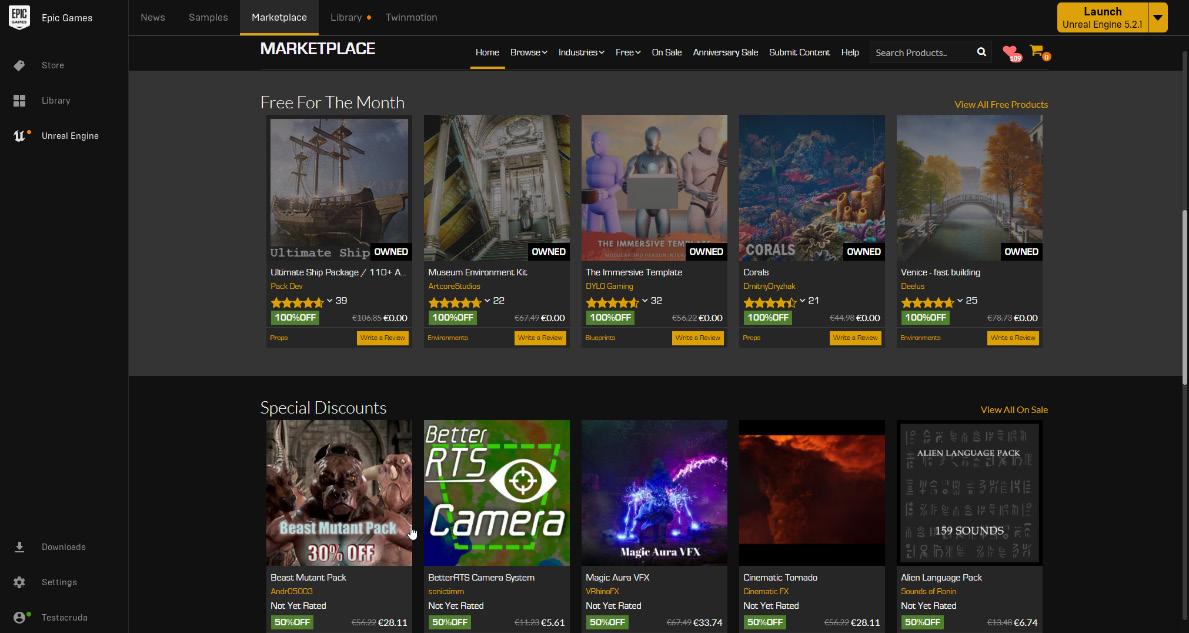Open the Magic Aura VFX thumbnail
1189x633 pixels.
[654, 493]
